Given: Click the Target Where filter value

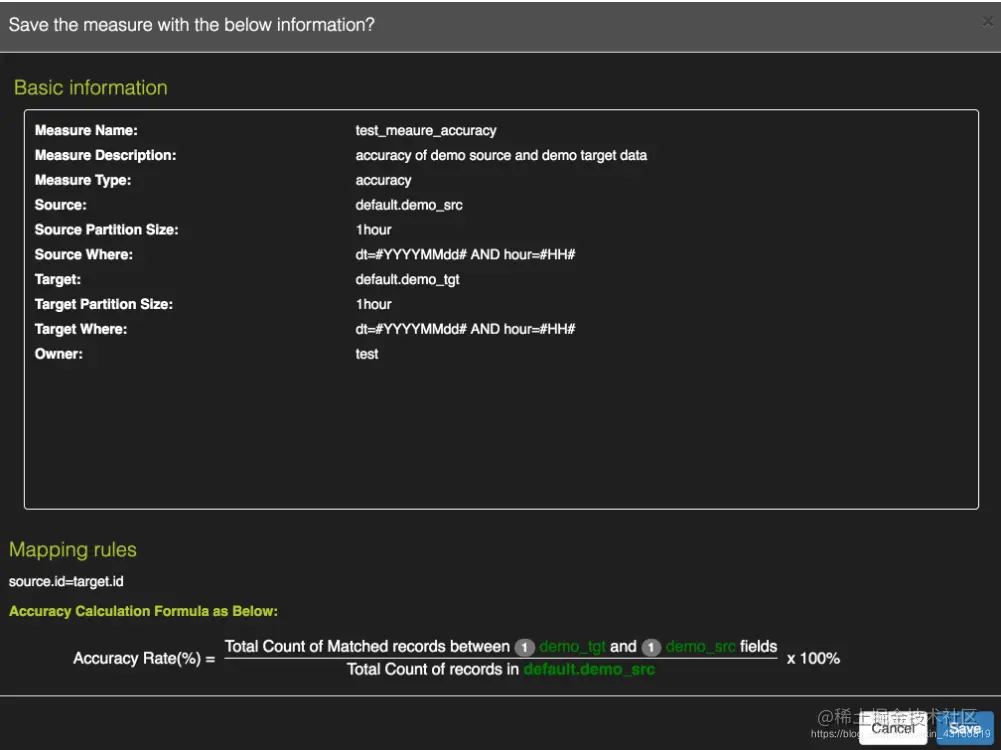Looking at the screenshot, I should click(465, 329).
